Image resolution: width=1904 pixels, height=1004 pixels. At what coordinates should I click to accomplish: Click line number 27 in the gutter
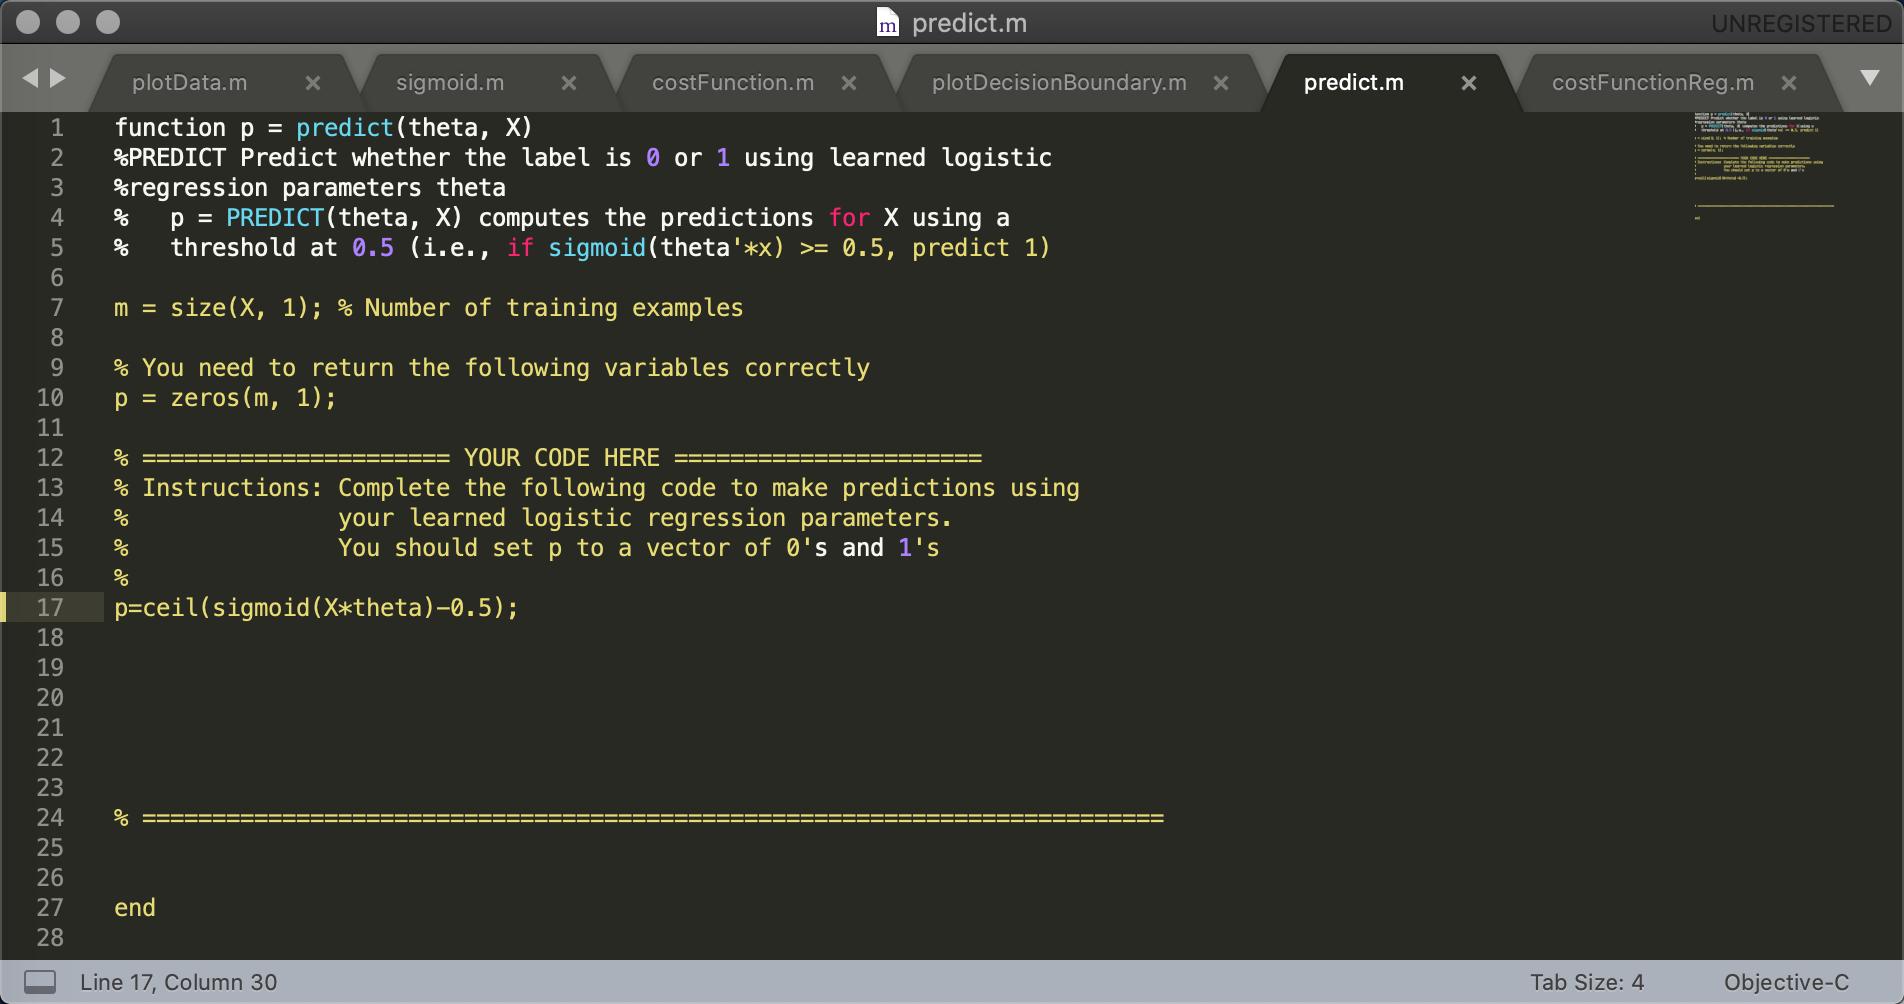click(x=50, y=907)
